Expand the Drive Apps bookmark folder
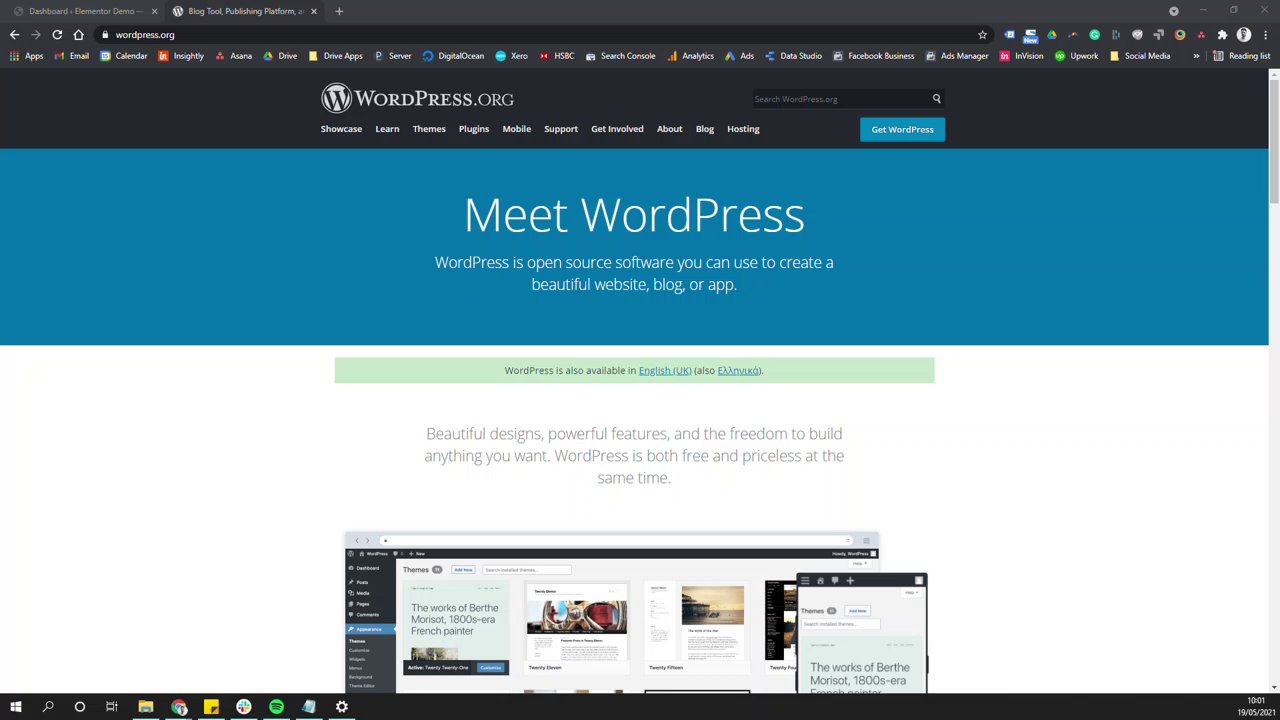 tap(335, 56)
